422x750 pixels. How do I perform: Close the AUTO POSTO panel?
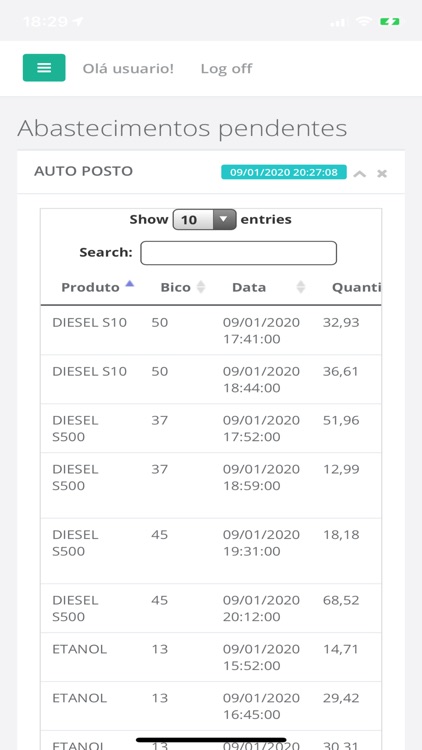pyautogui.click(x=382, y=174)
